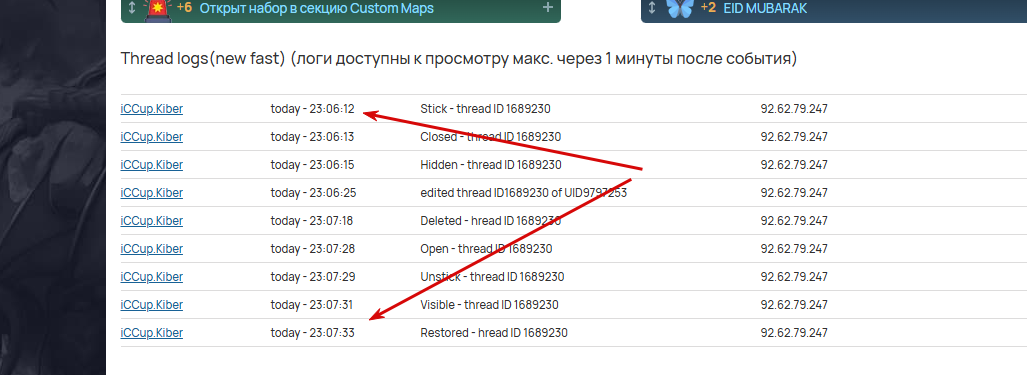
Task: Click 'Deleted - hread ID 1689230' log entry
Action: (x=491, y=221)
